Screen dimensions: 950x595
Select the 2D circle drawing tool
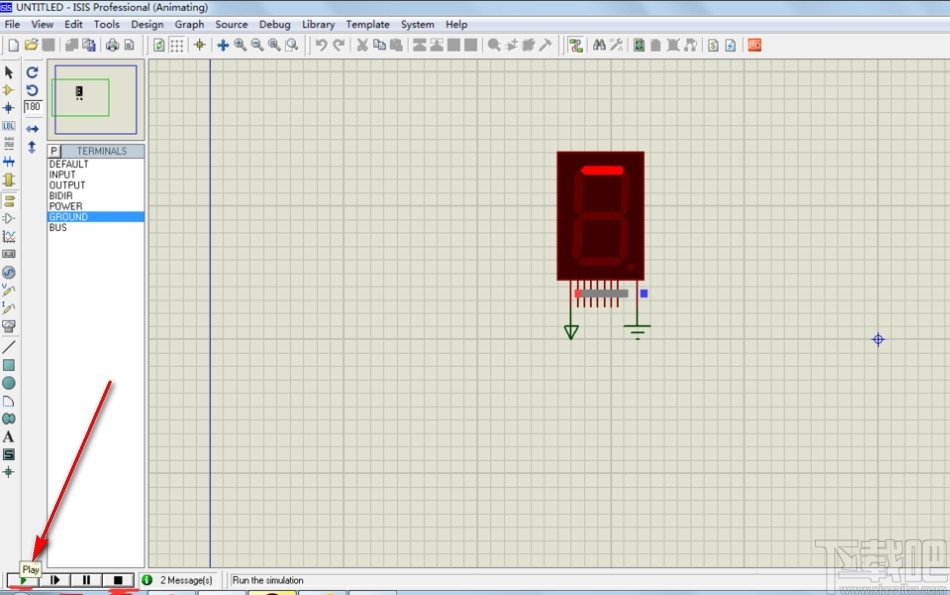[9, 383]
